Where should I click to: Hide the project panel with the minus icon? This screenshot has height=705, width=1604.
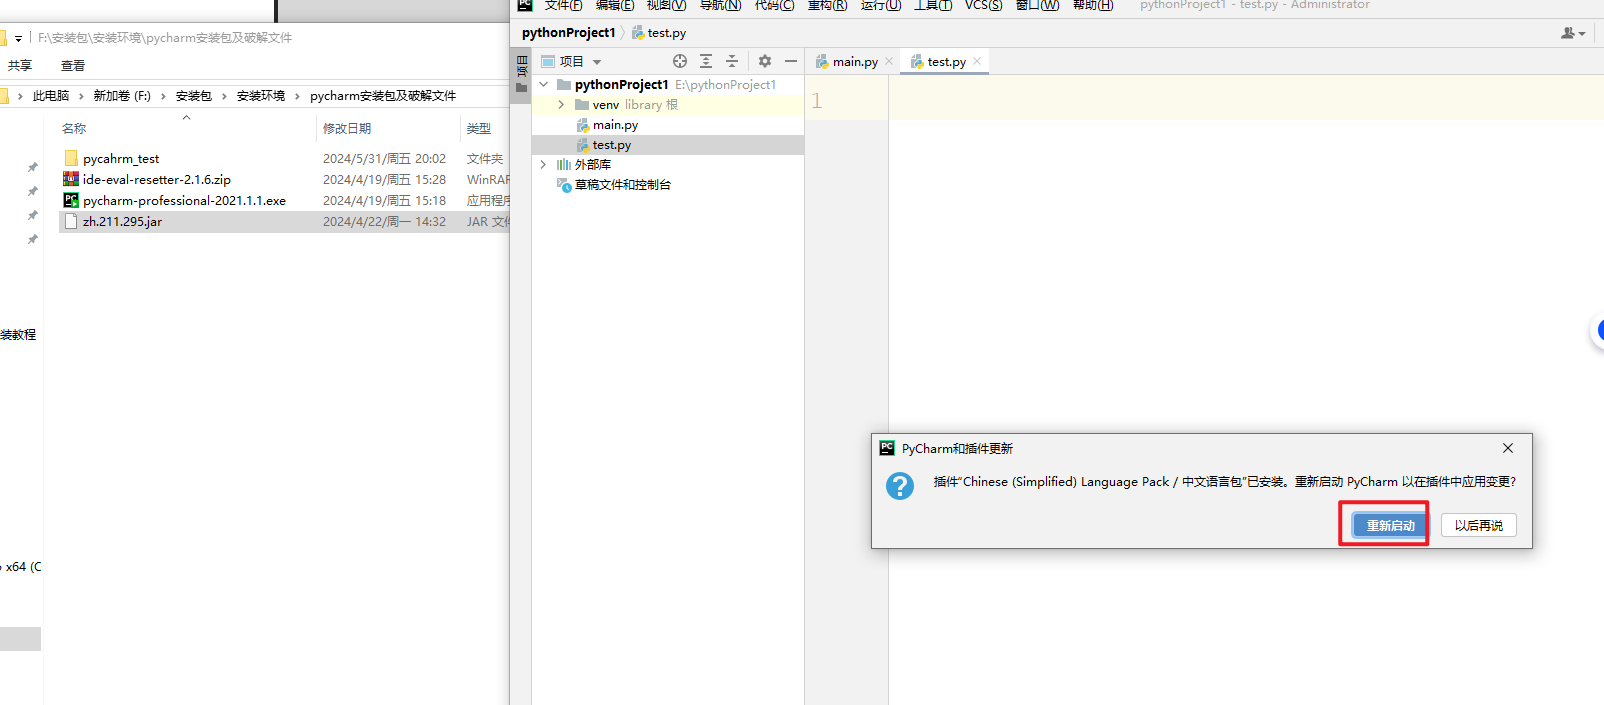point(791,61)
